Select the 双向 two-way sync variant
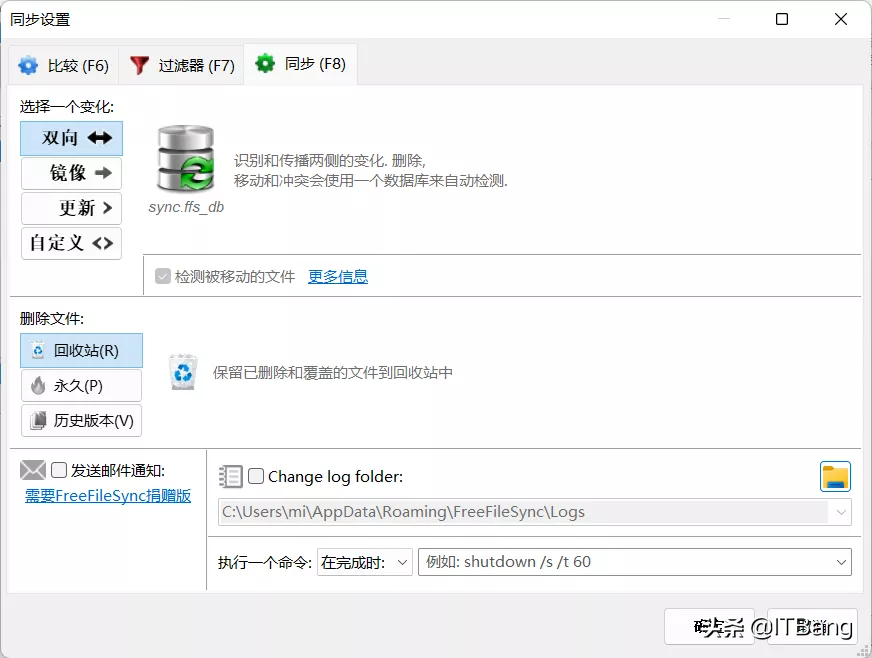The width and height of the screenshot is (872, 658). [72, 138]
